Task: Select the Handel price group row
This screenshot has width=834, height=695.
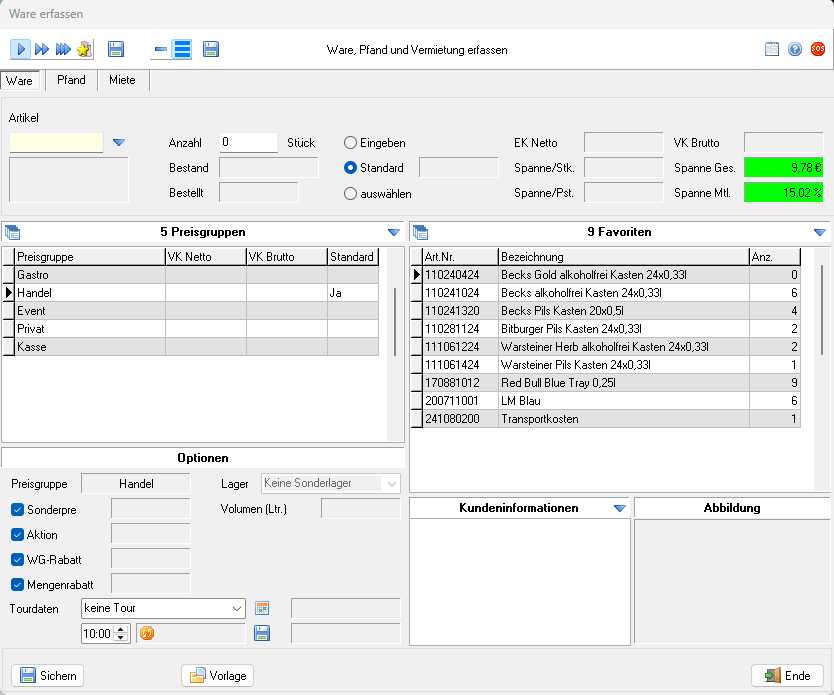Action: (190, 293)
